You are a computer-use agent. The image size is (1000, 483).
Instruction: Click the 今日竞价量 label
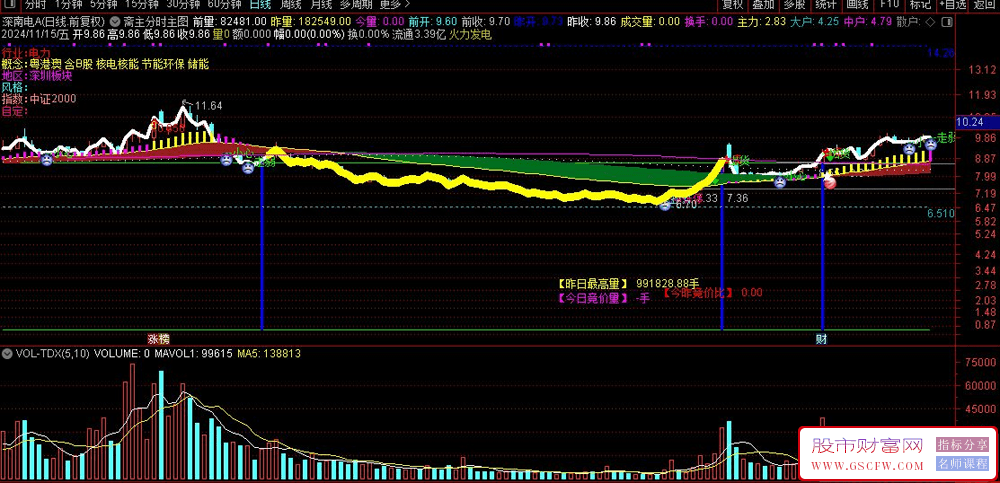click(591, 298)
